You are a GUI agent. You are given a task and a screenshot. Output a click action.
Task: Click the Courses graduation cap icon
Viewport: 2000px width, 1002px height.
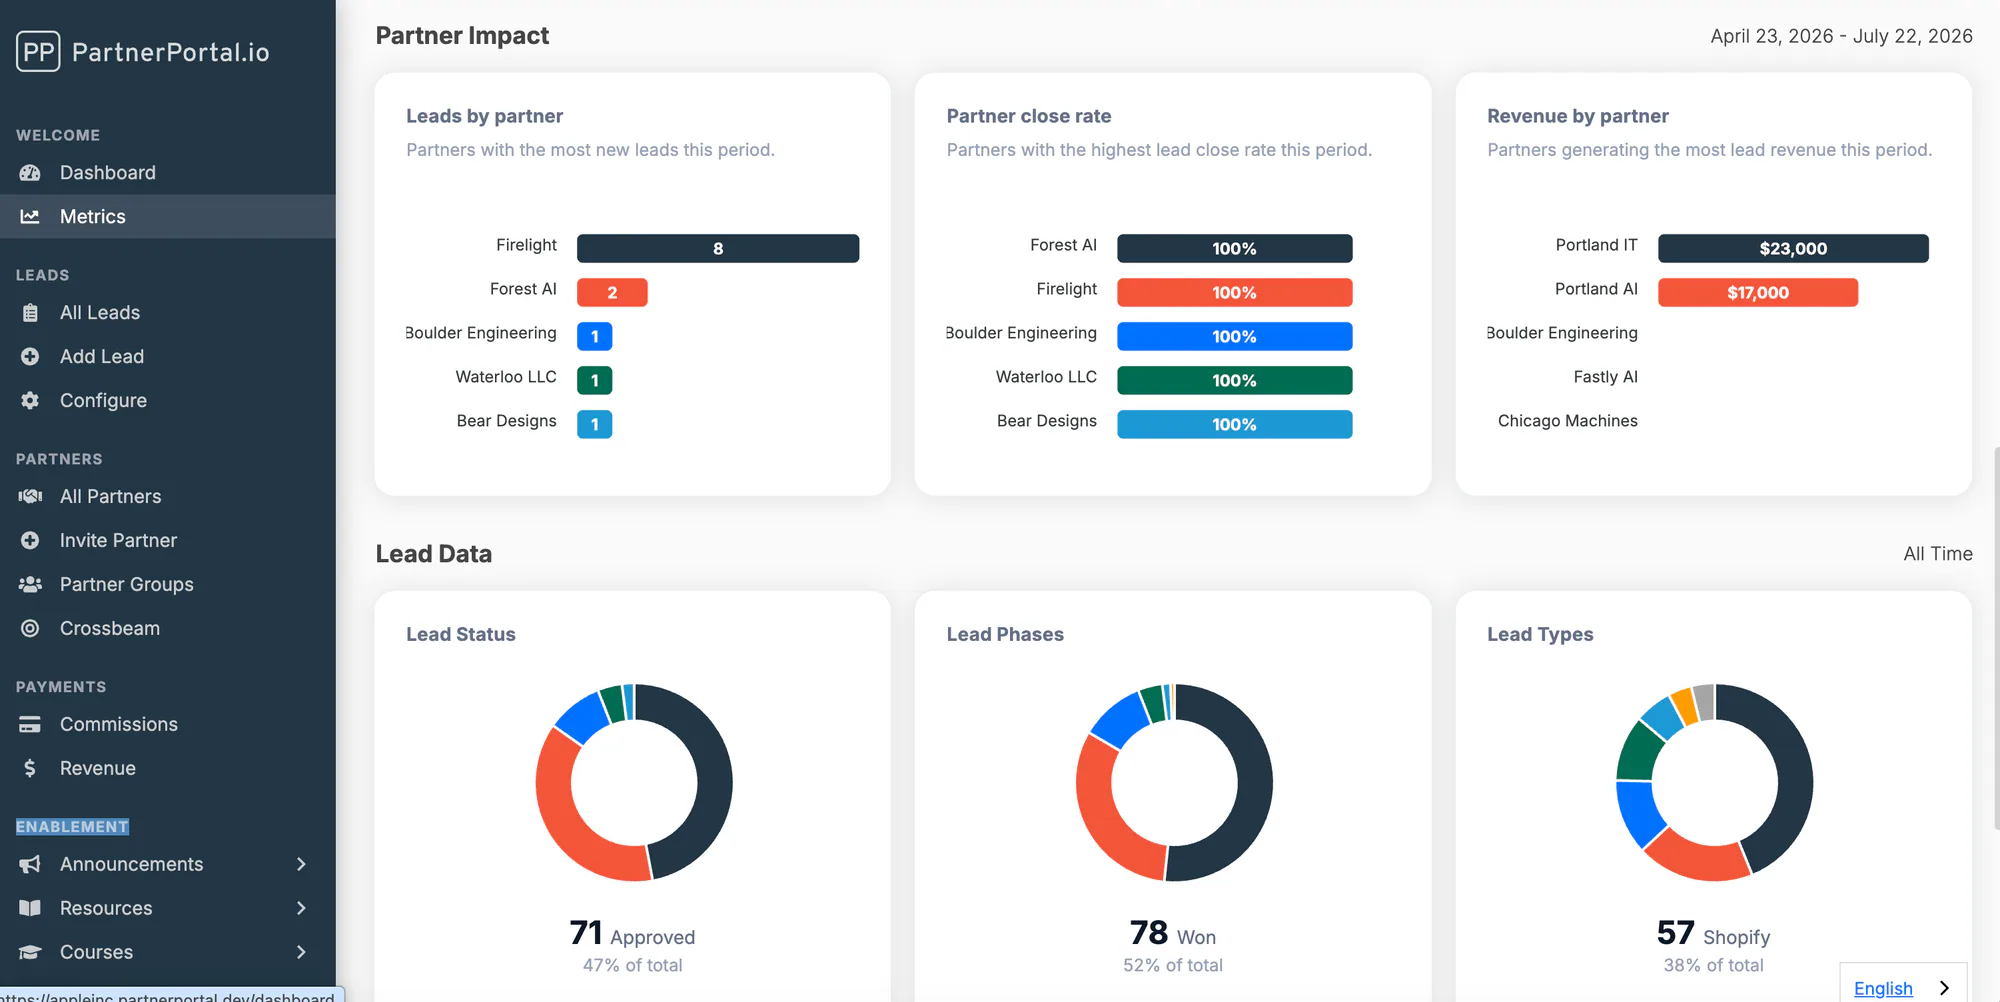click(30, 953)
